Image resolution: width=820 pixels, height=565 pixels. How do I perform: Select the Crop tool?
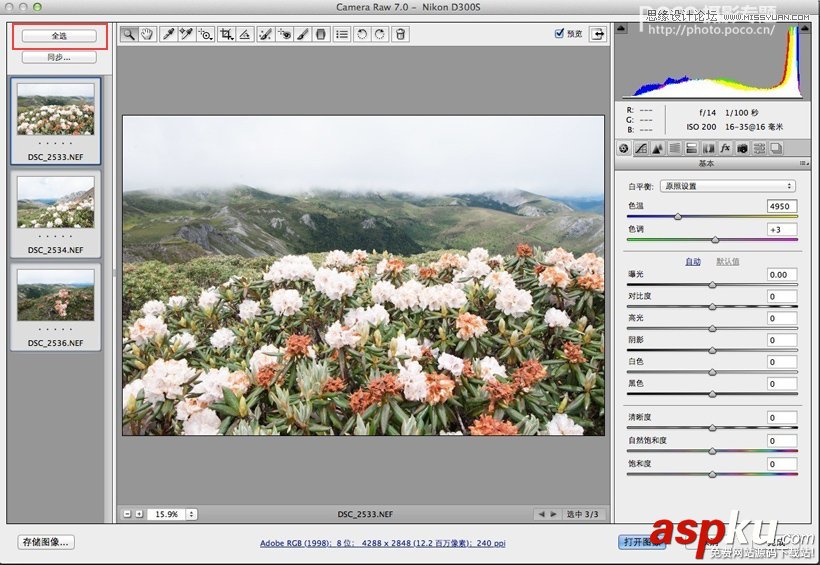pos(226,35)
